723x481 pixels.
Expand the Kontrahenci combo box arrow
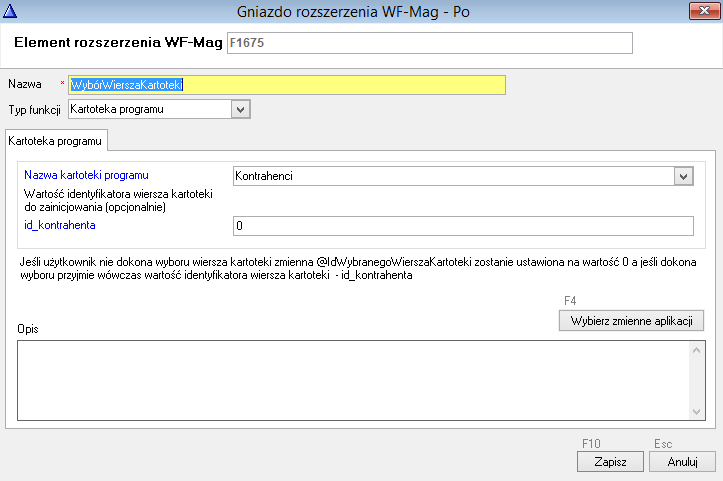point(683,176)
